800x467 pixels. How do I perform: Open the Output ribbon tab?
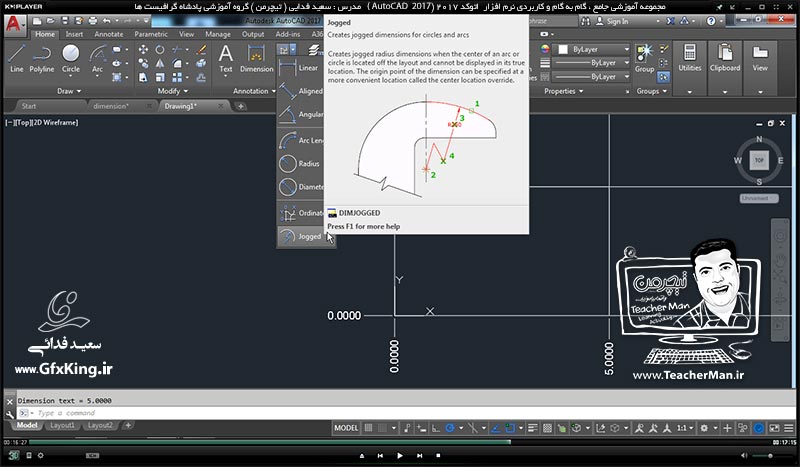(x=253, y=34)
